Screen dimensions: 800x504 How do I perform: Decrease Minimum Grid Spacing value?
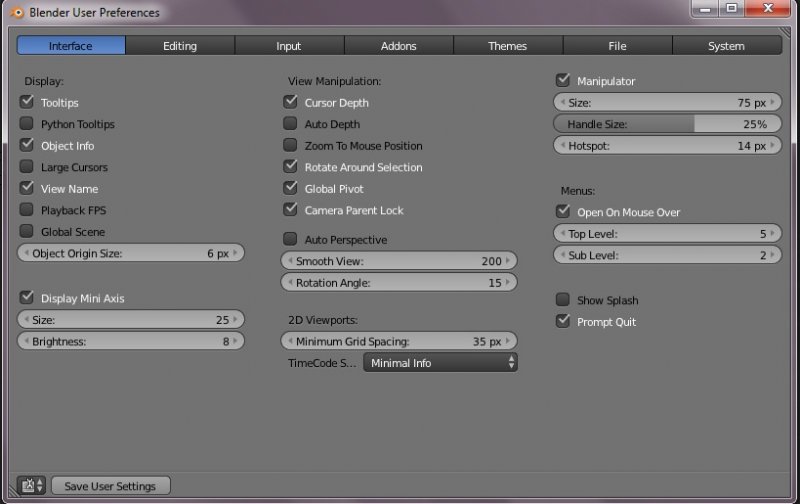290,341
